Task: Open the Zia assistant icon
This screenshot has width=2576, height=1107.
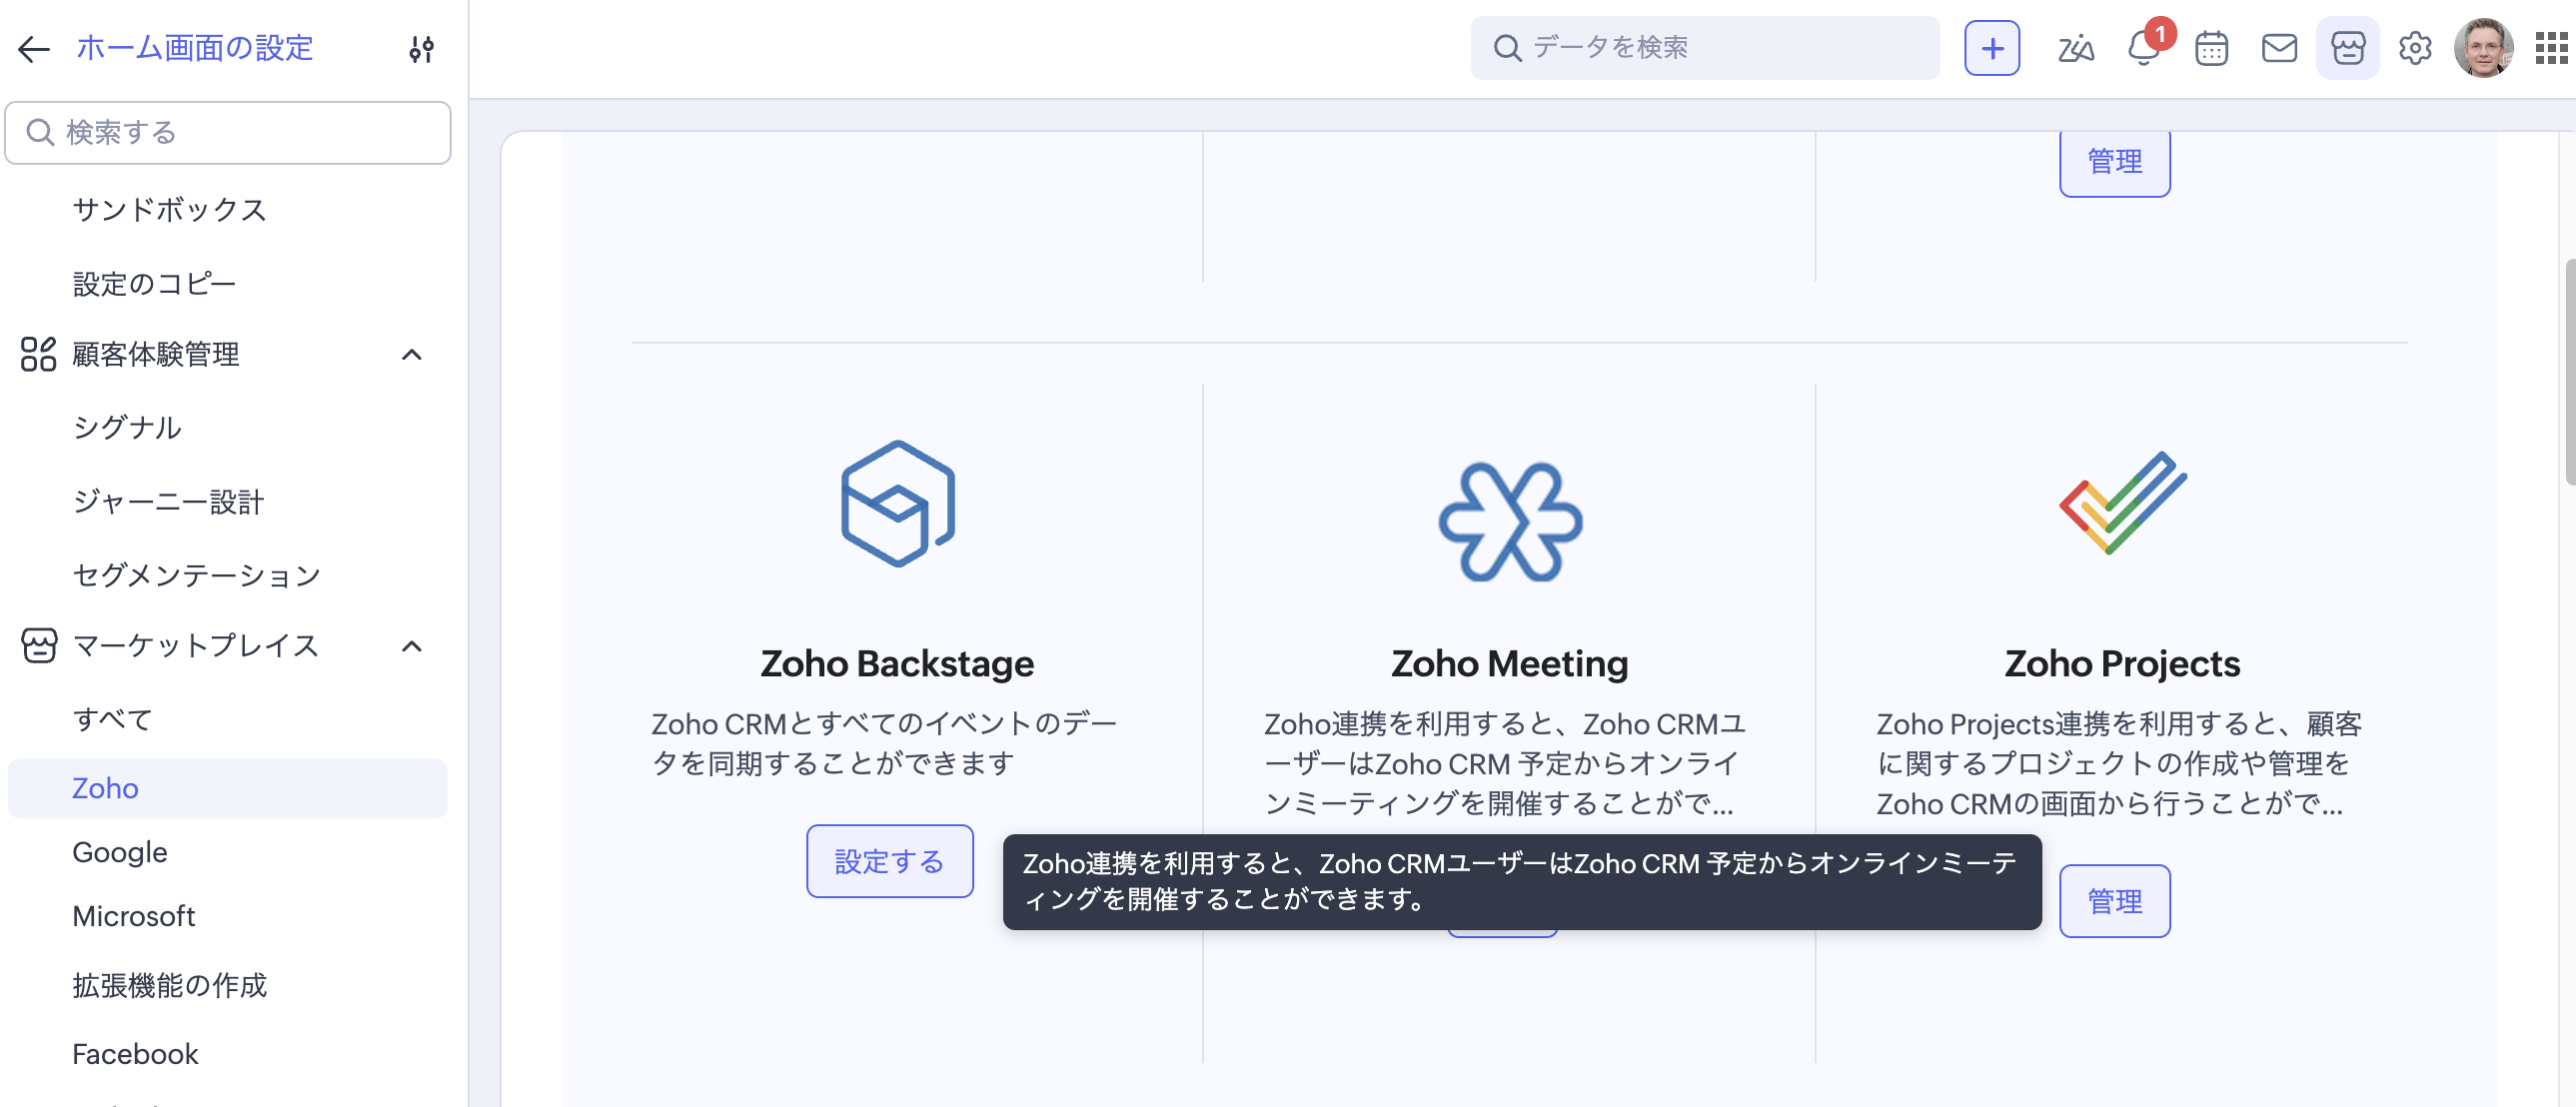Action: [2075, 48]
